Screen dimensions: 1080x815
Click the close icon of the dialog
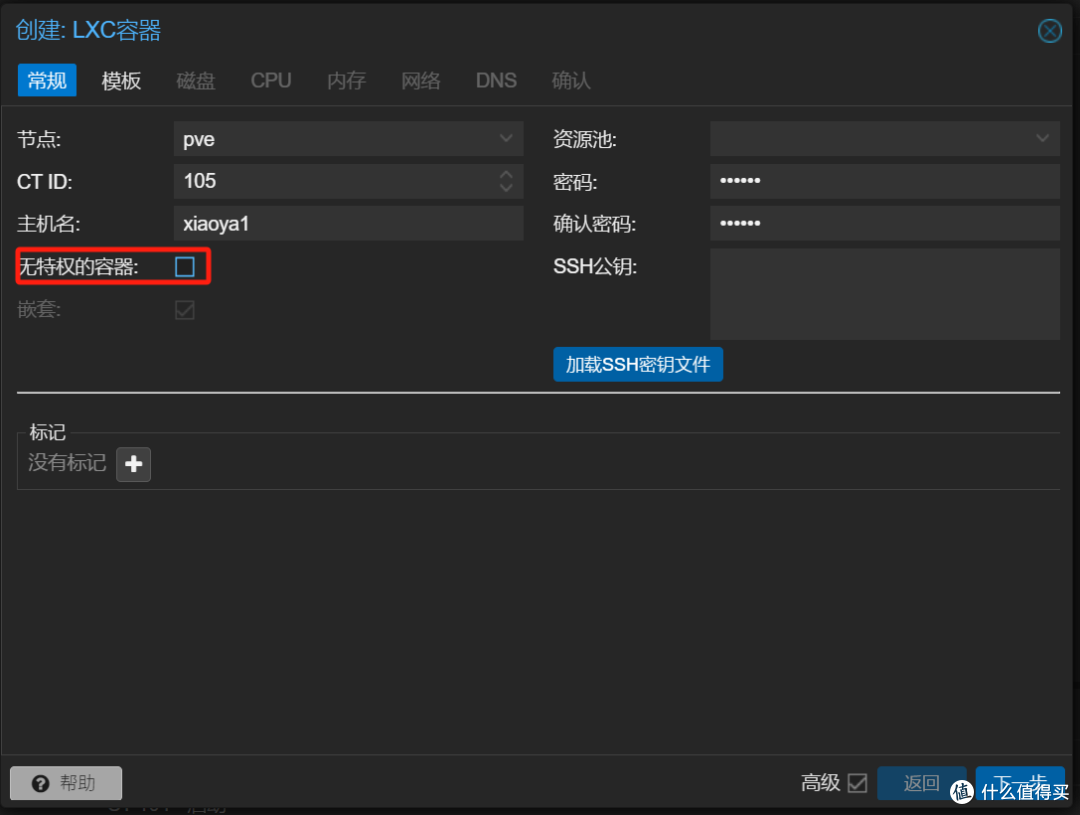[x=1049, y=30]
